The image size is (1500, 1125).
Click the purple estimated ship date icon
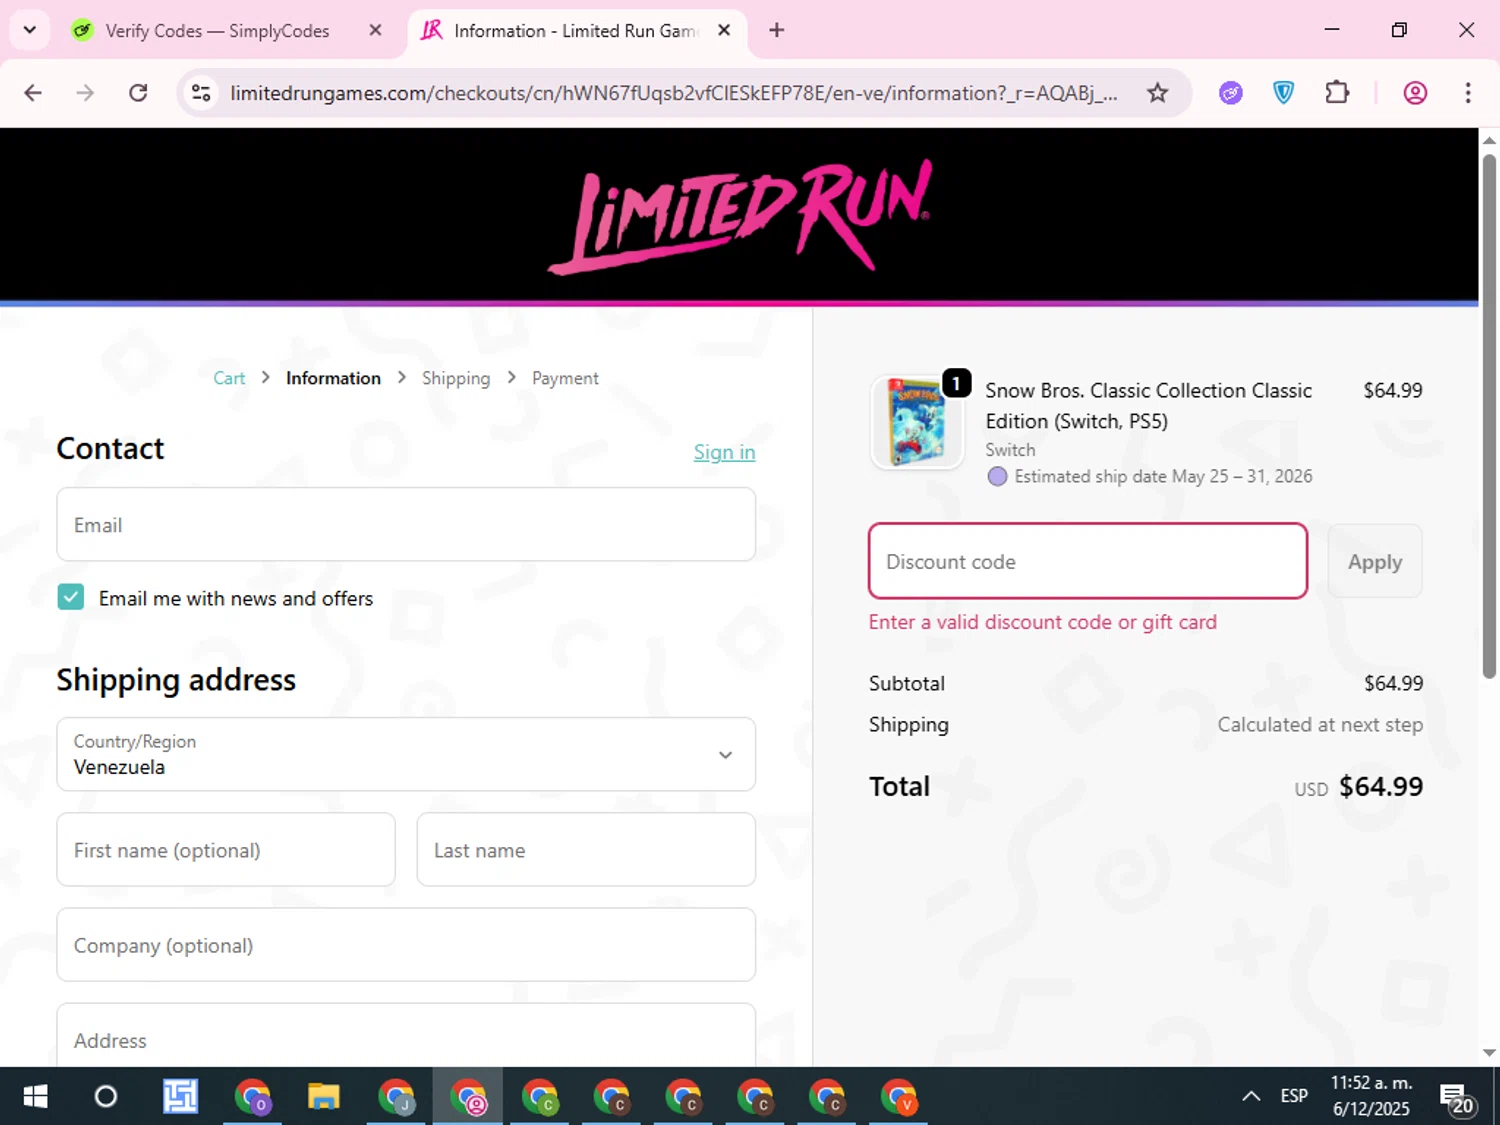tap(997, 477)
